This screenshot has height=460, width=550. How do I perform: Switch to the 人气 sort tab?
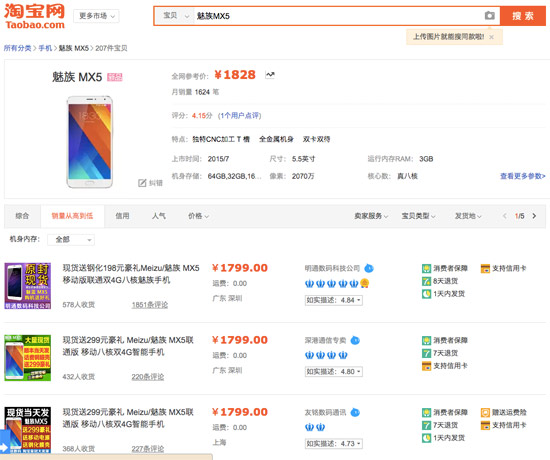159,216
